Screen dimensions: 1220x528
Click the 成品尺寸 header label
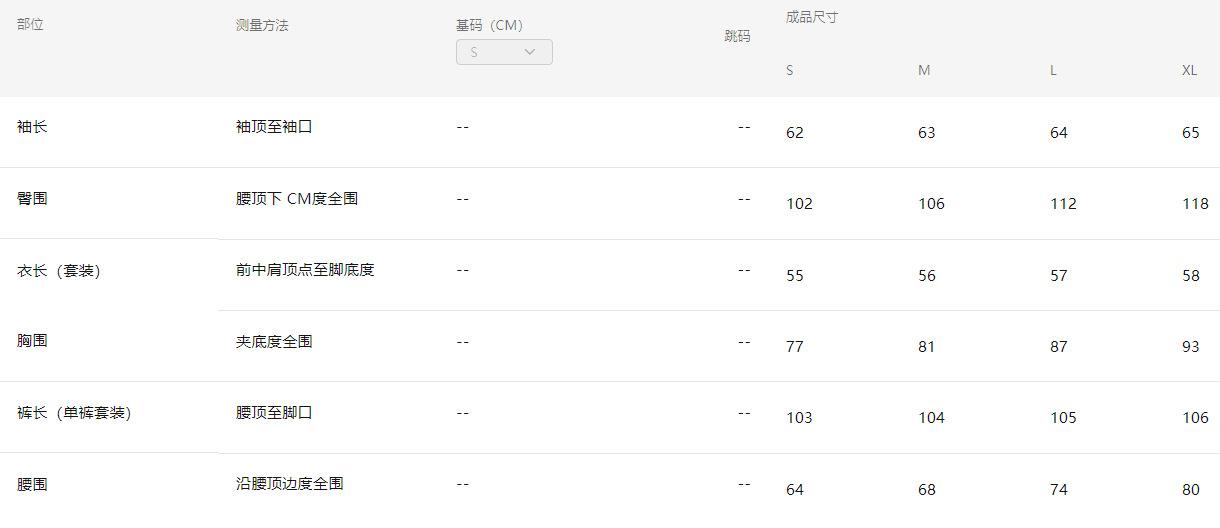pyautogui.click(x=811, y=17)
